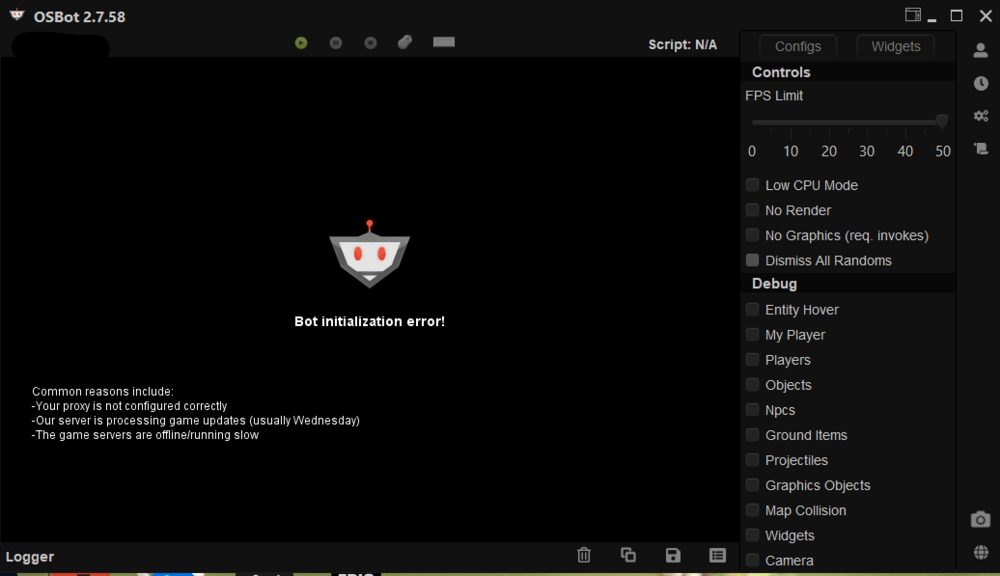The image size is (1000, 576).
Task: Tick the Graphics Objects checkbox
Action: [753, 485]
